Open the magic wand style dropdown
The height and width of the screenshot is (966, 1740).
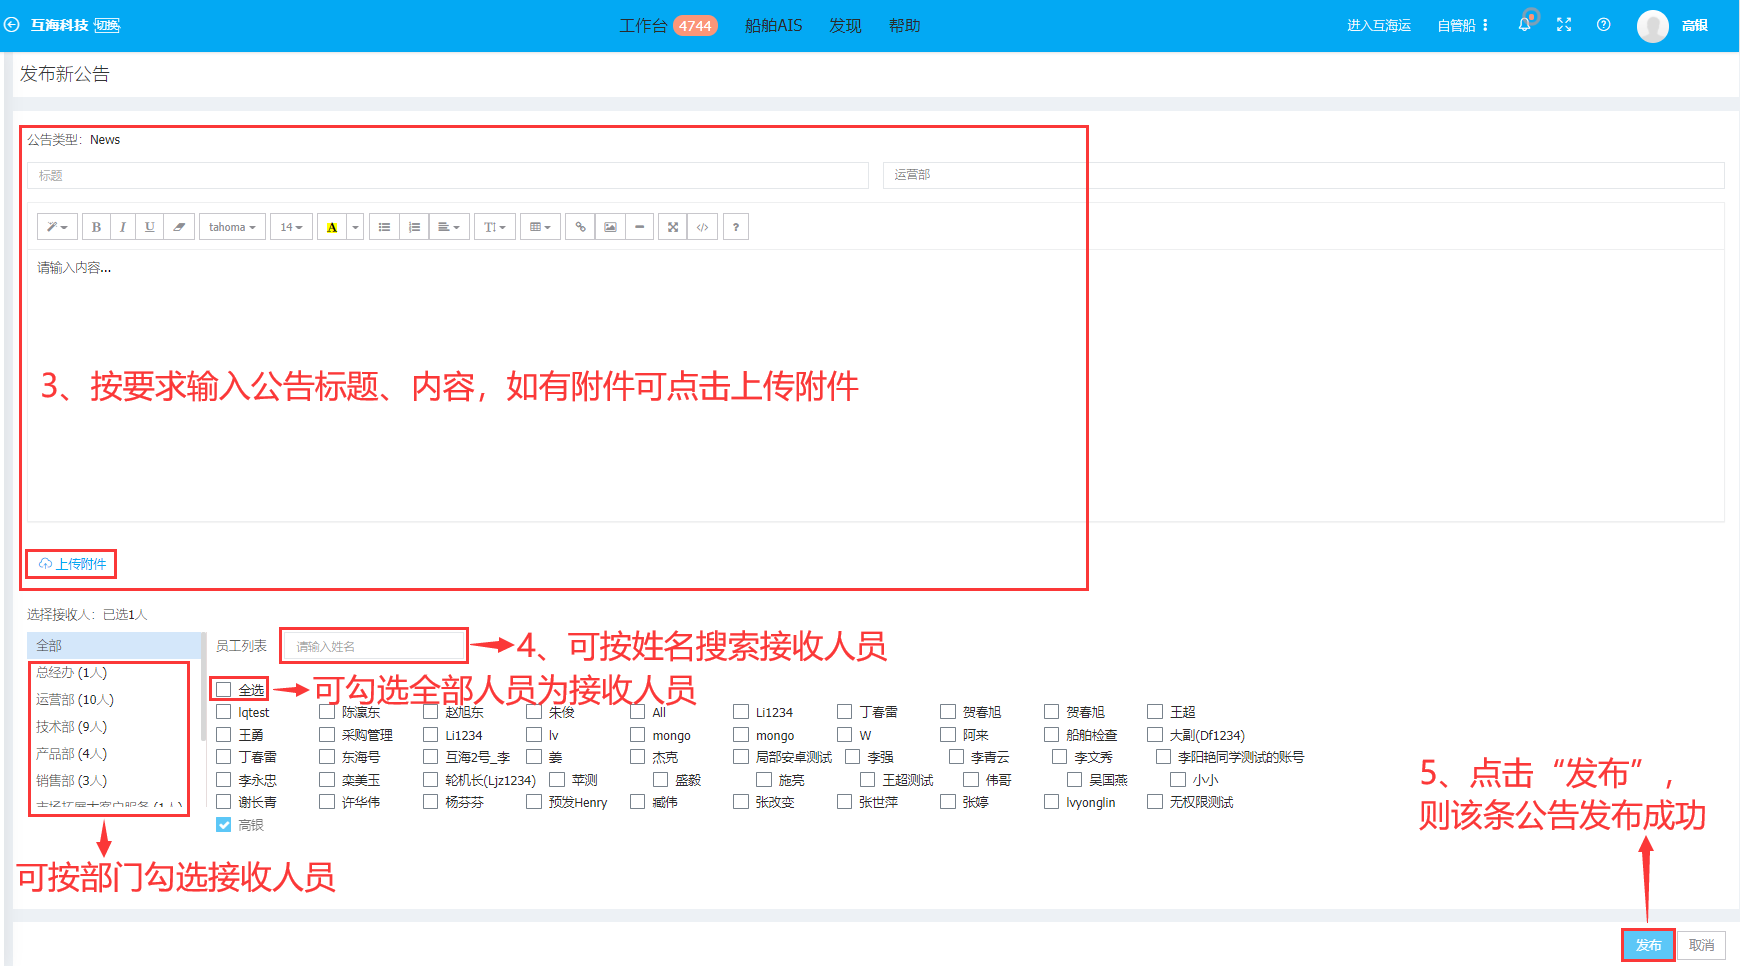click(57, 227)
